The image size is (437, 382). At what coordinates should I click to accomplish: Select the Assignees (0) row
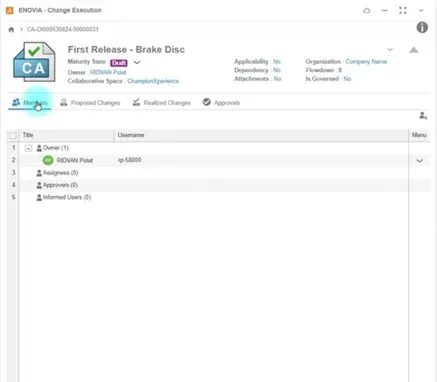218,173
